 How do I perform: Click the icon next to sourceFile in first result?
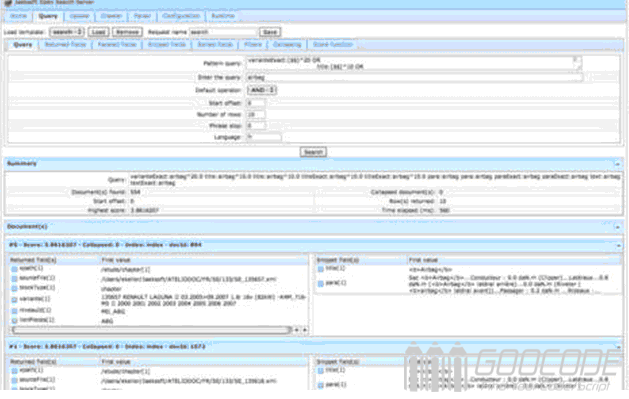14,278
